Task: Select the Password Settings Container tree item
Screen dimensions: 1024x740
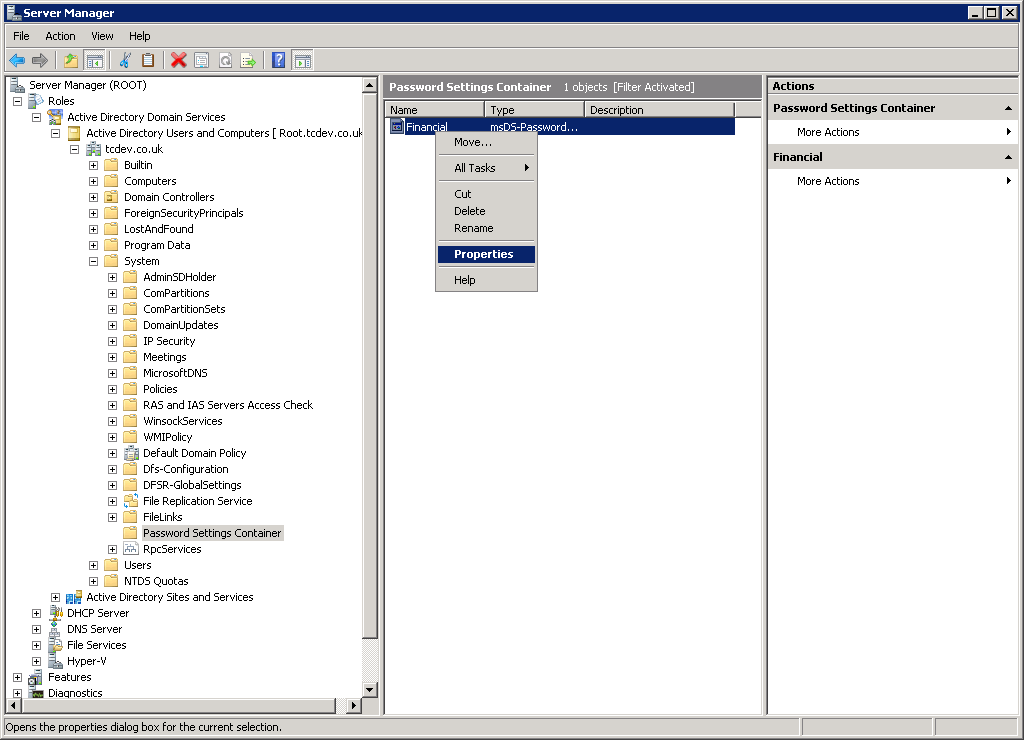Action: coord(212,533)
